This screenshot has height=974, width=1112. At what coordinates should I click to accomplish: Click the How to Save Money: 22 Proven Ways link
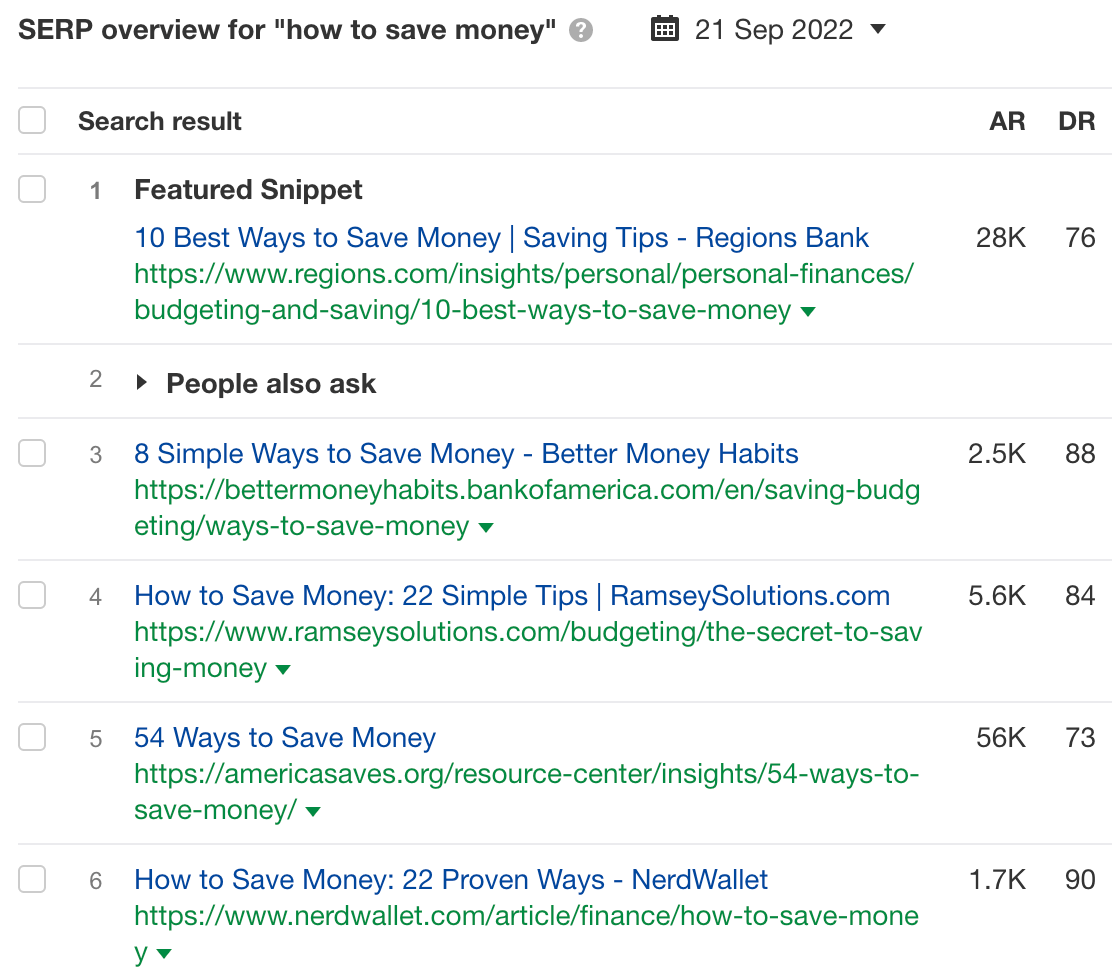[x=451, y=879]
